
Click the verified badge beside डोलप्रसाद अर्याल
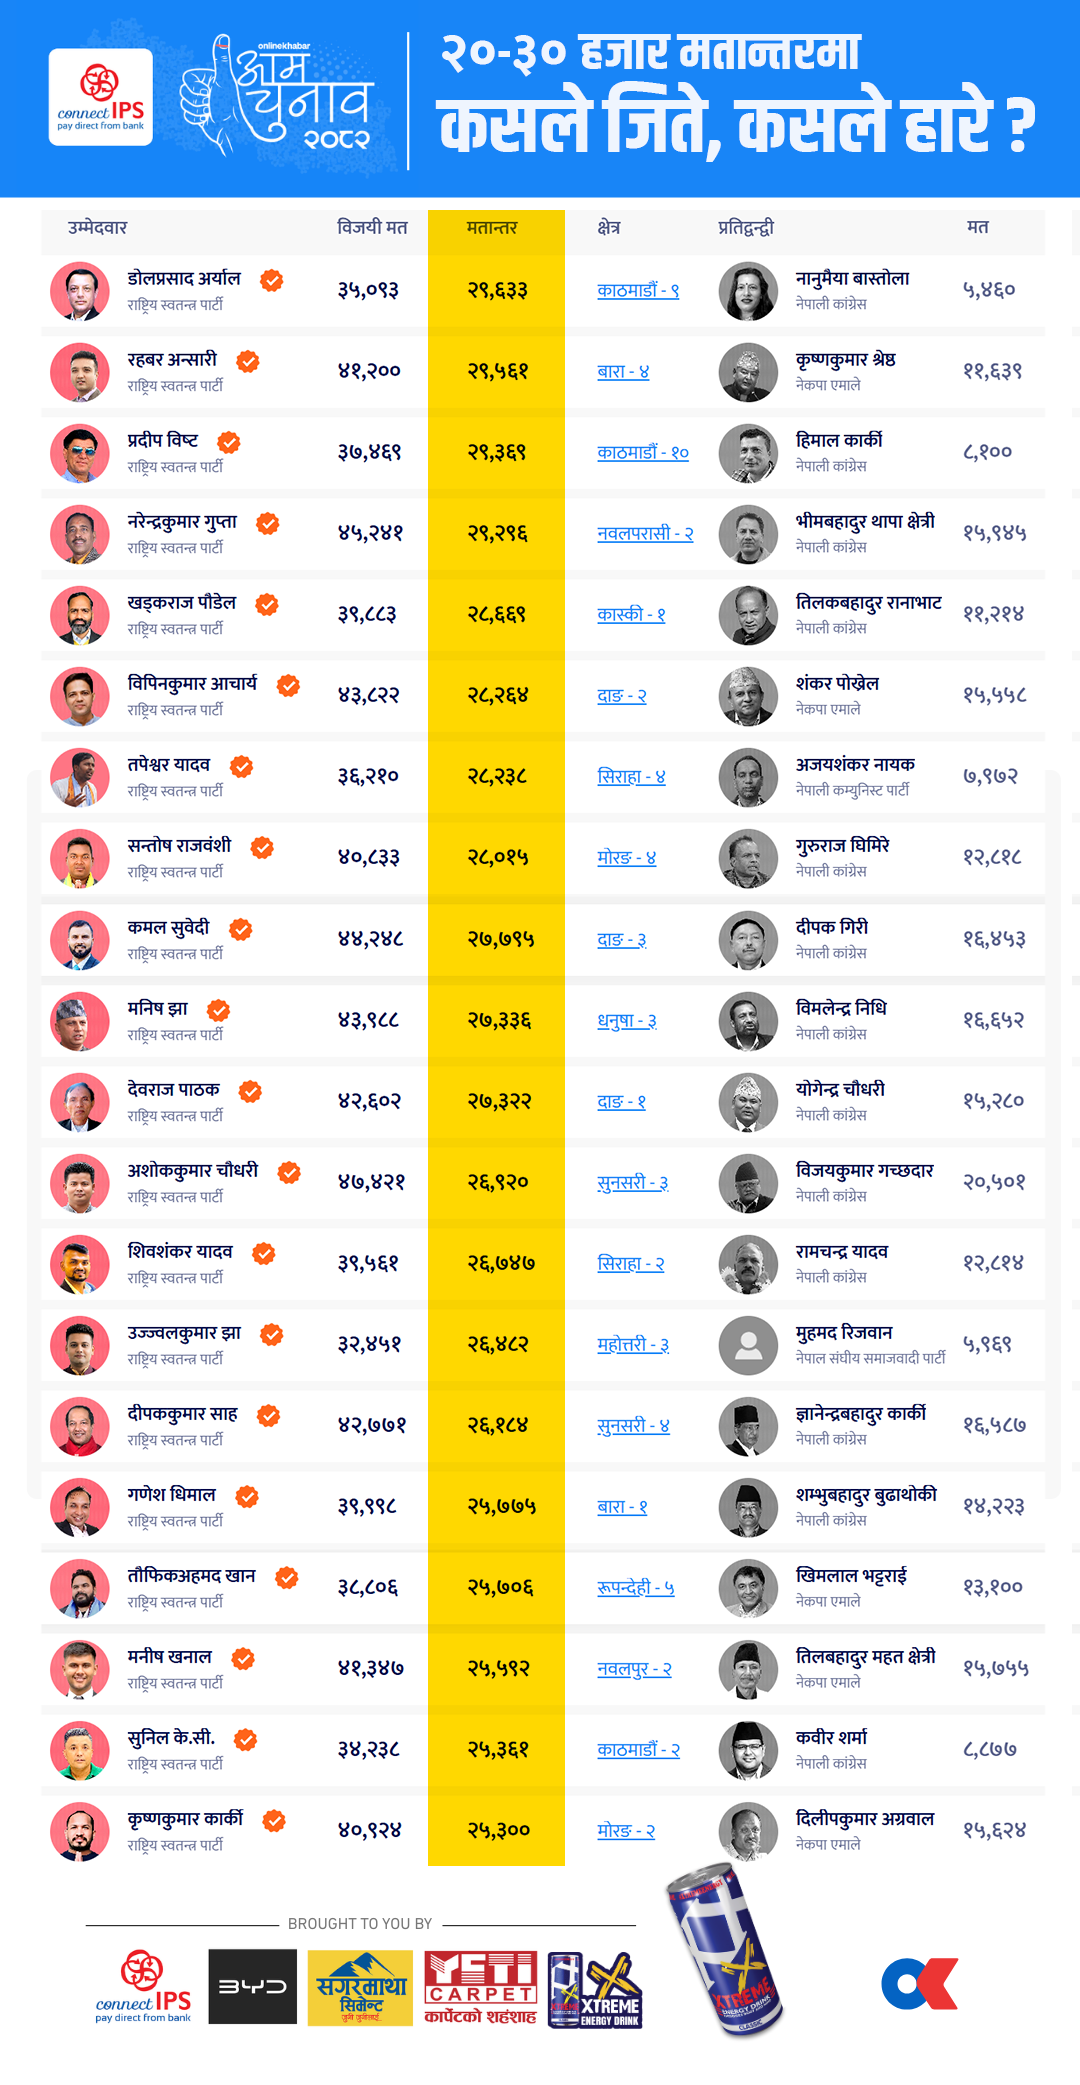(271, 280)
